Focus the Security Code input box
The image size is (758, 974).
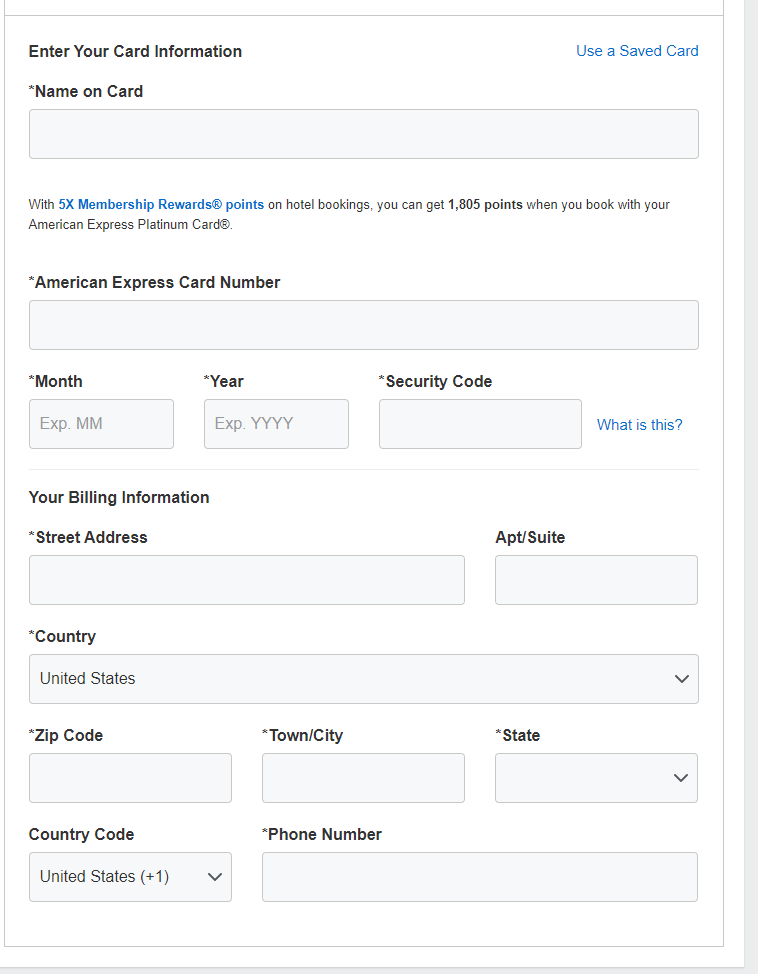pos(480,424)
